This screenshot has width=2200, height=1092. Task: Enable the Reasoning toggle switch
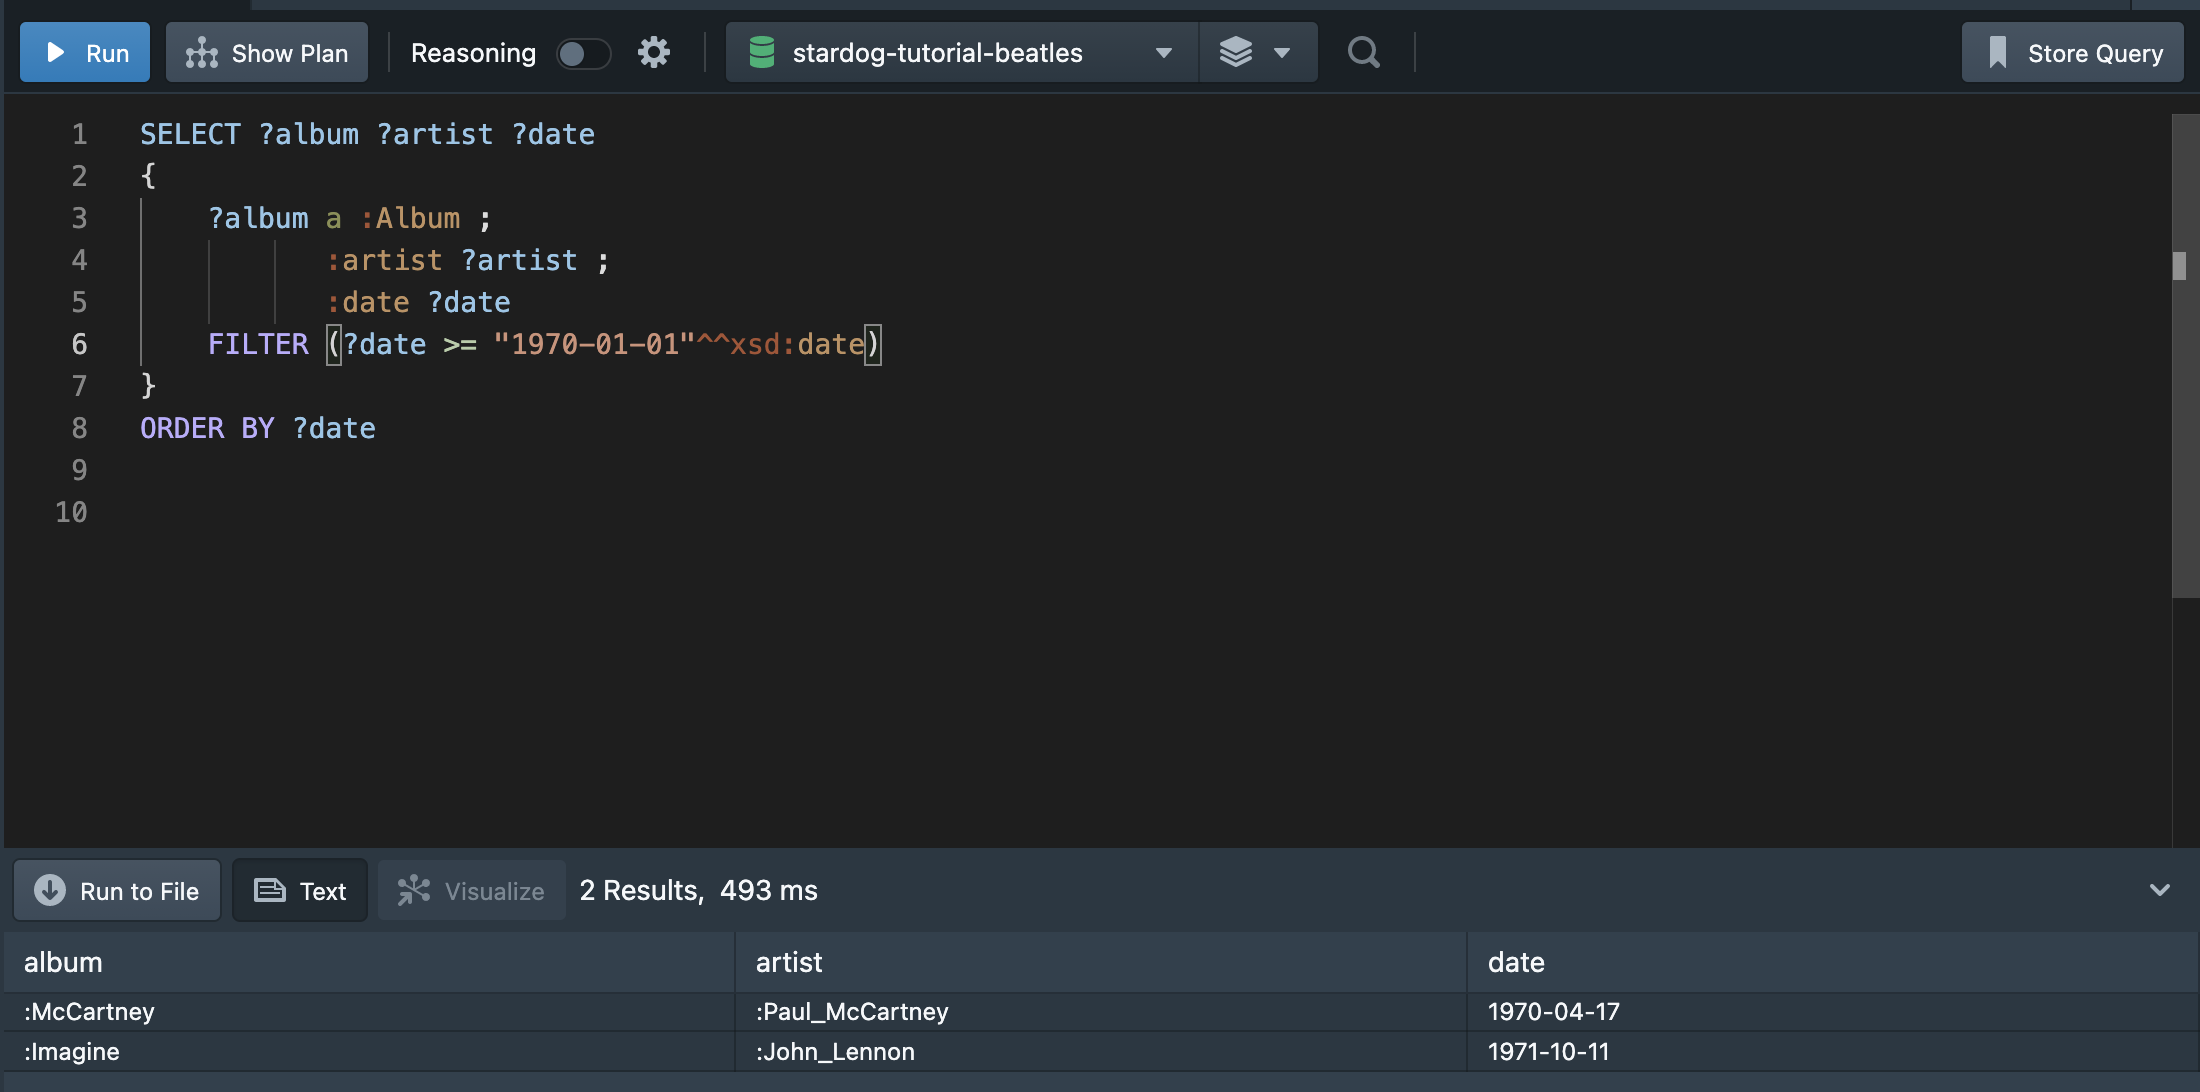point(581,53)
